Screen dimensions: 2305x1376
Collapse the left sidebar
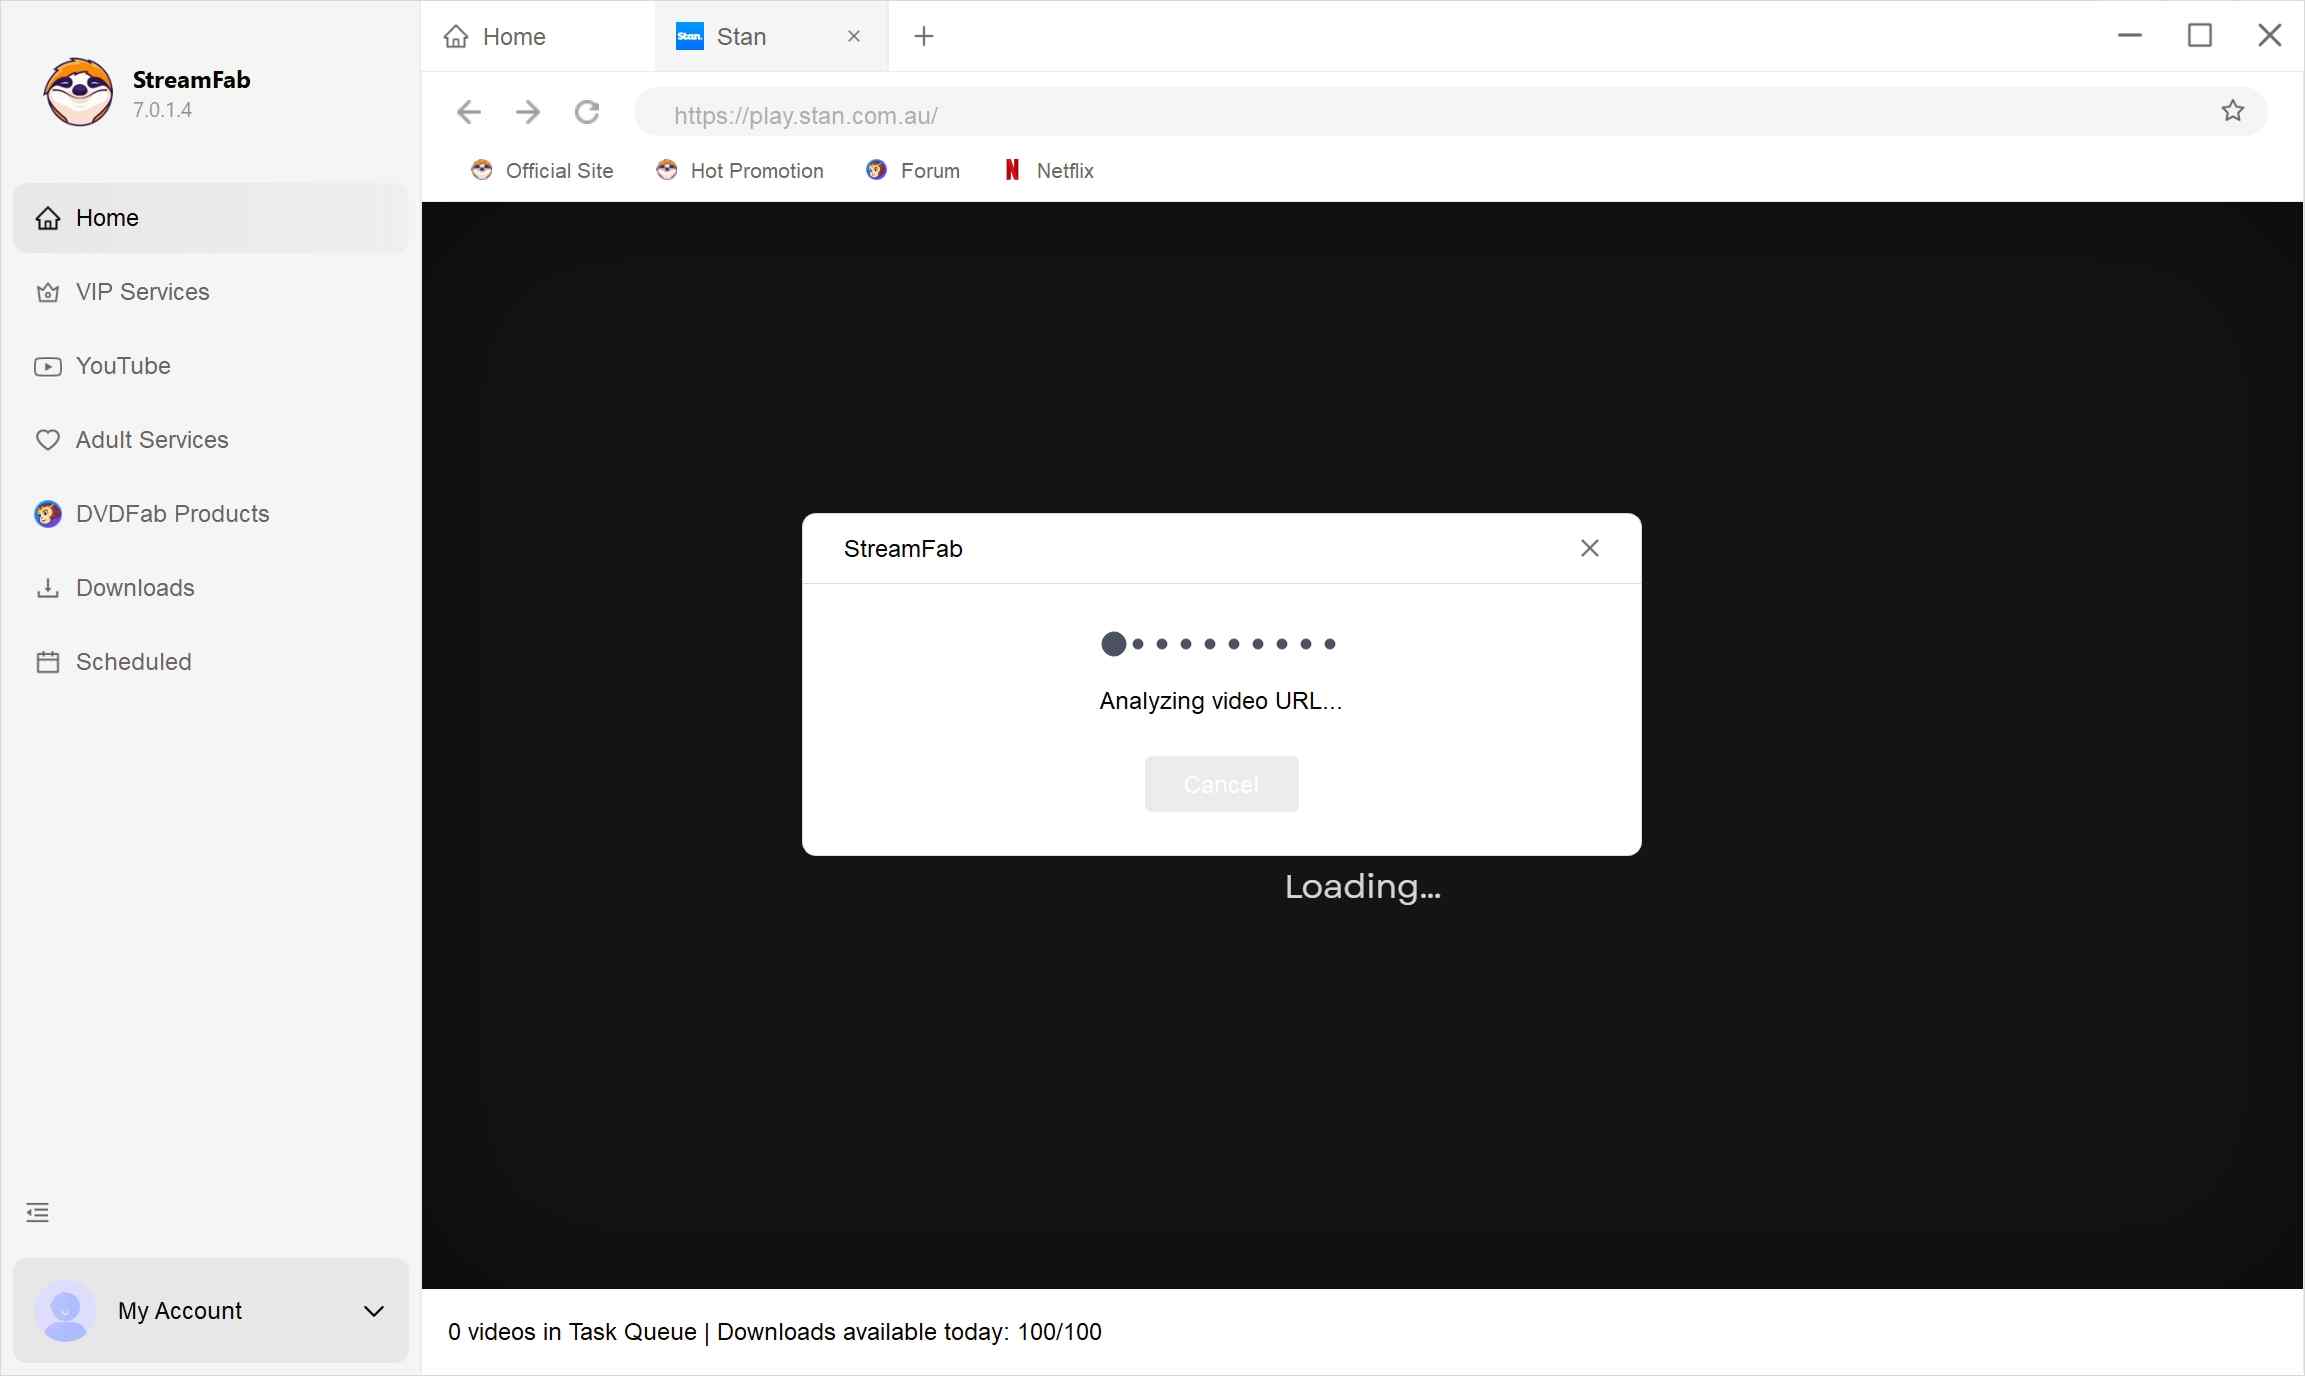pos(37,1212)
